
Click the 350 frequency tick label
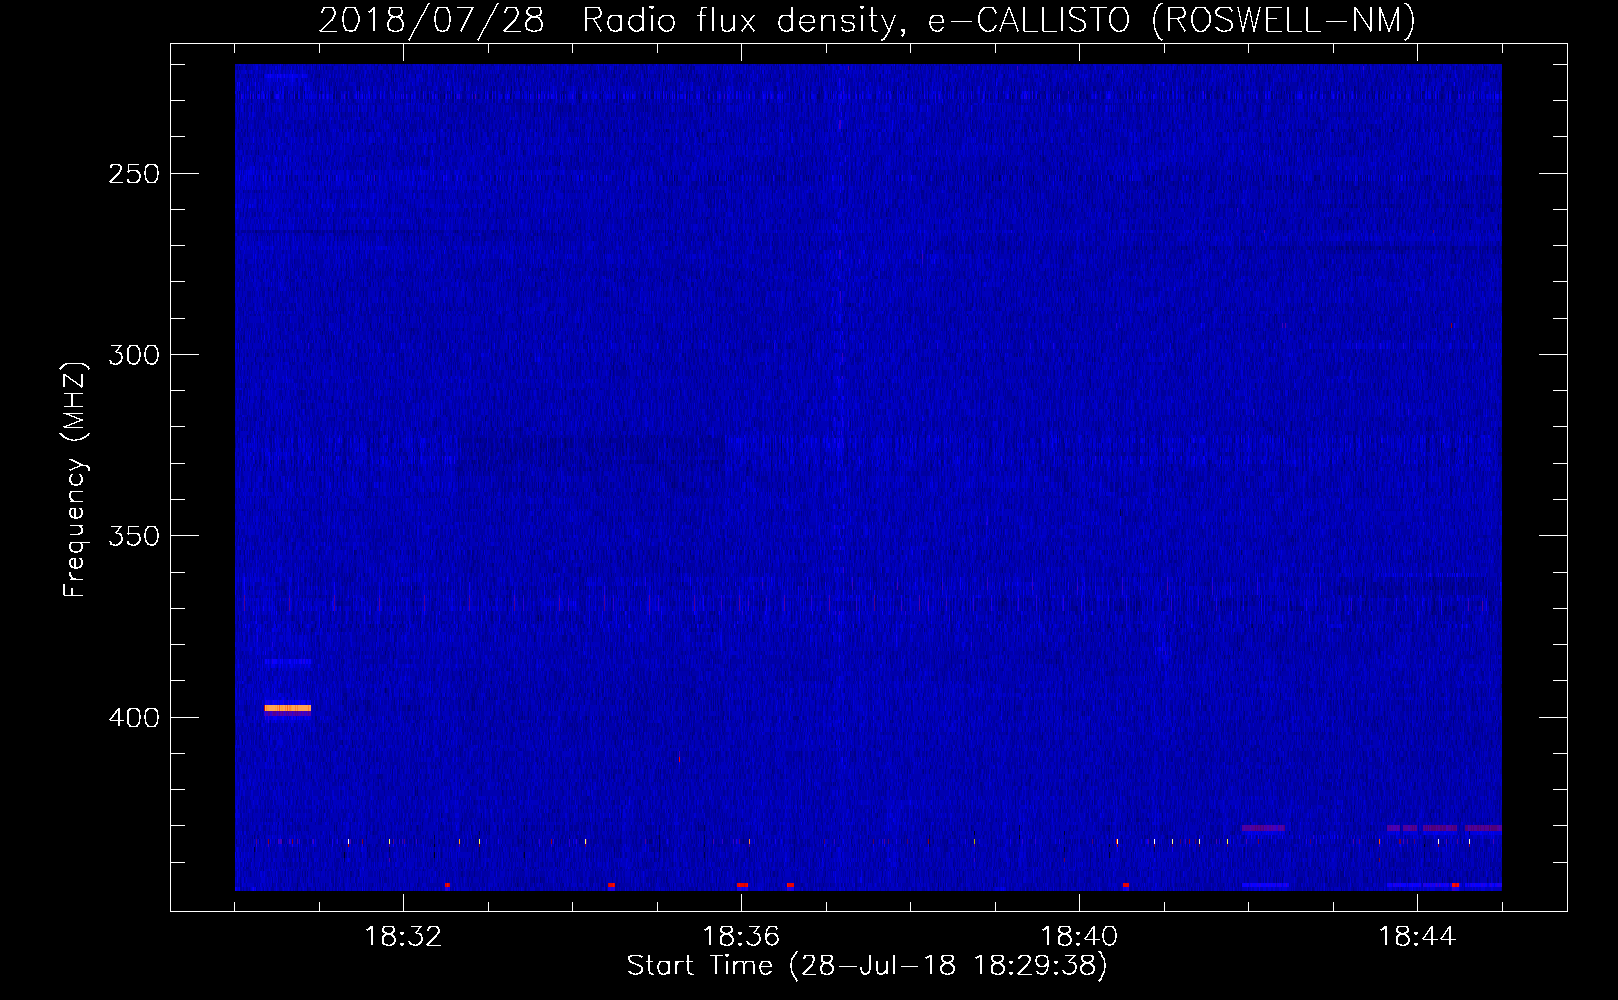[x=134, y=536]
